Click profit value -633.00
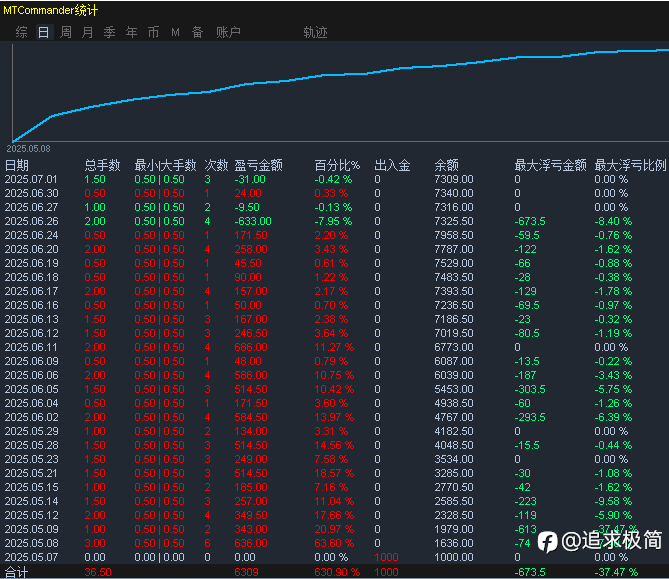 pyautogui.click(x=253, y=221)
